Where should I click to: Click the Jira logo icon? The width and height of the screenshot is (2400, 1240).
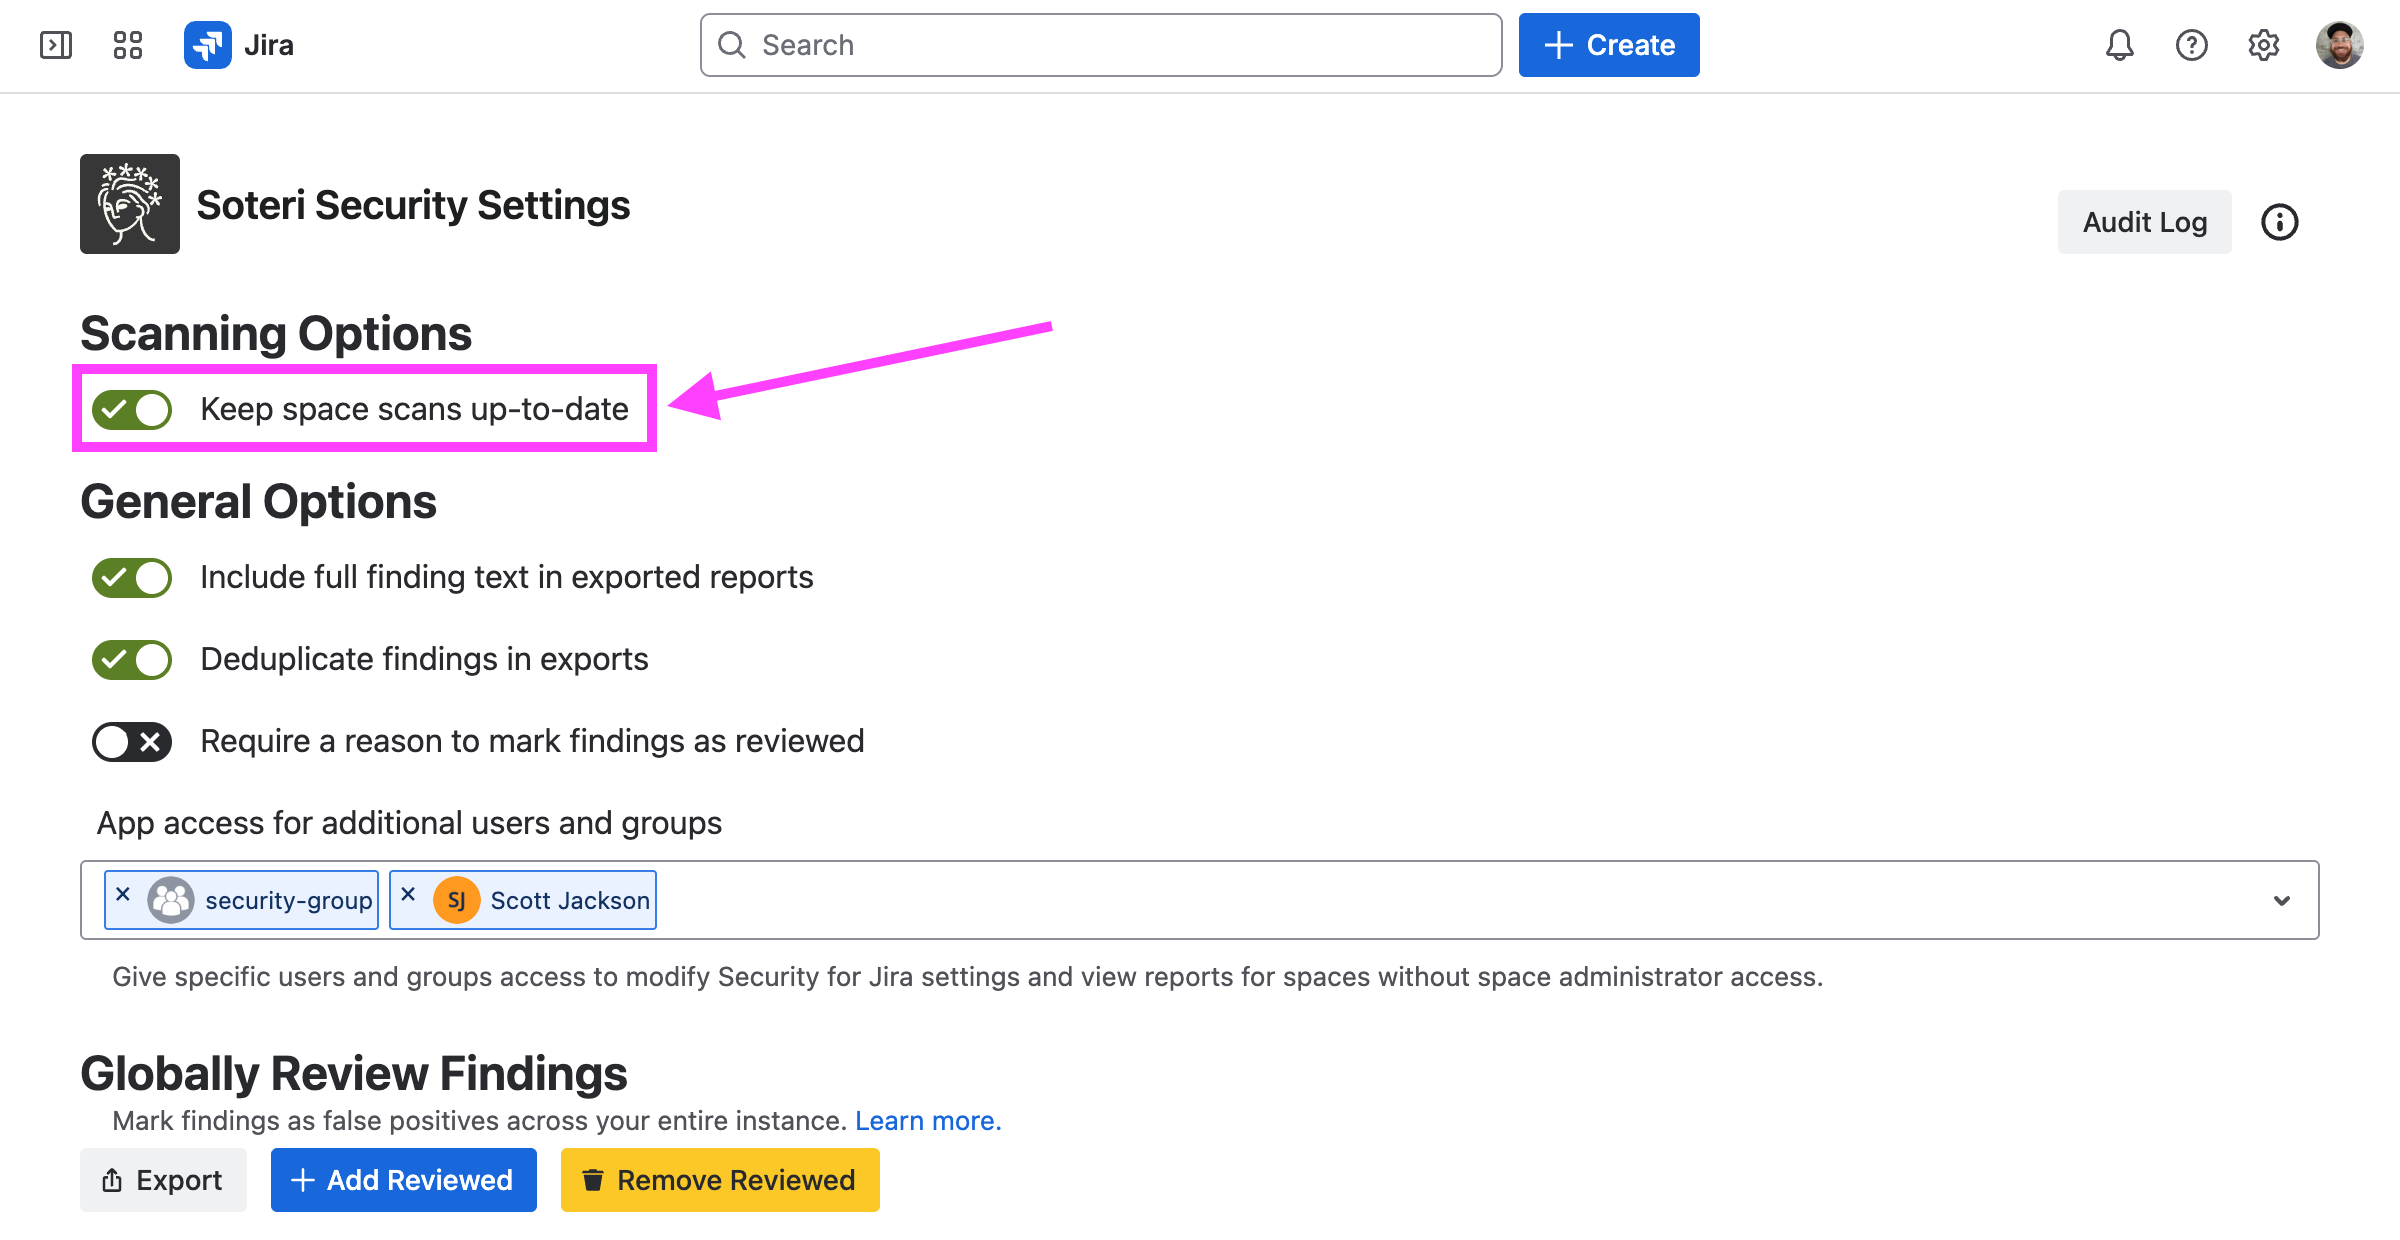(x=208, y=45)
